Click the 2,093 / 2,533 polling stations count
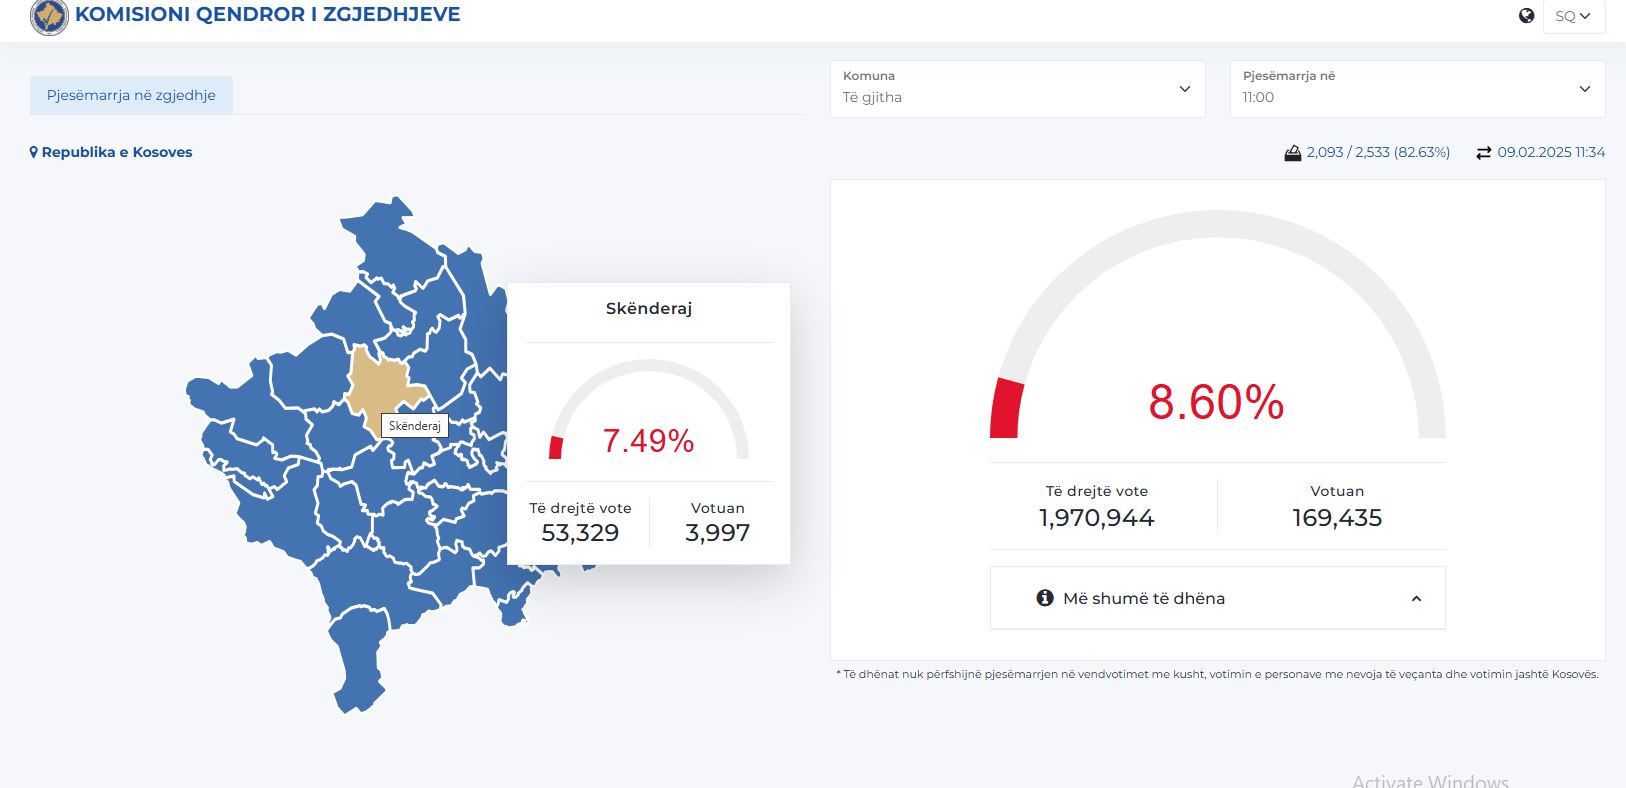 tap(1378, 152)
